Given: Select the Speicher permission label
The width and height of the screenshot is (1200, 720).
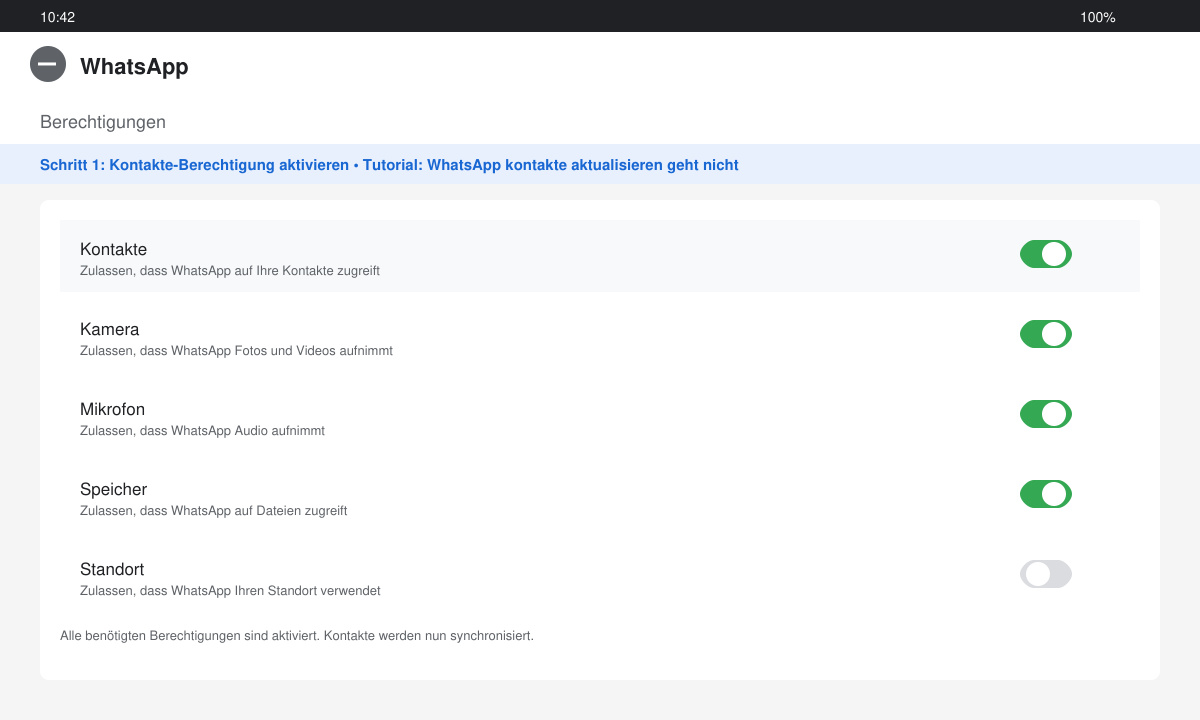Looking at the screenshot, I should pyautogui.click(x=113, y=489).
